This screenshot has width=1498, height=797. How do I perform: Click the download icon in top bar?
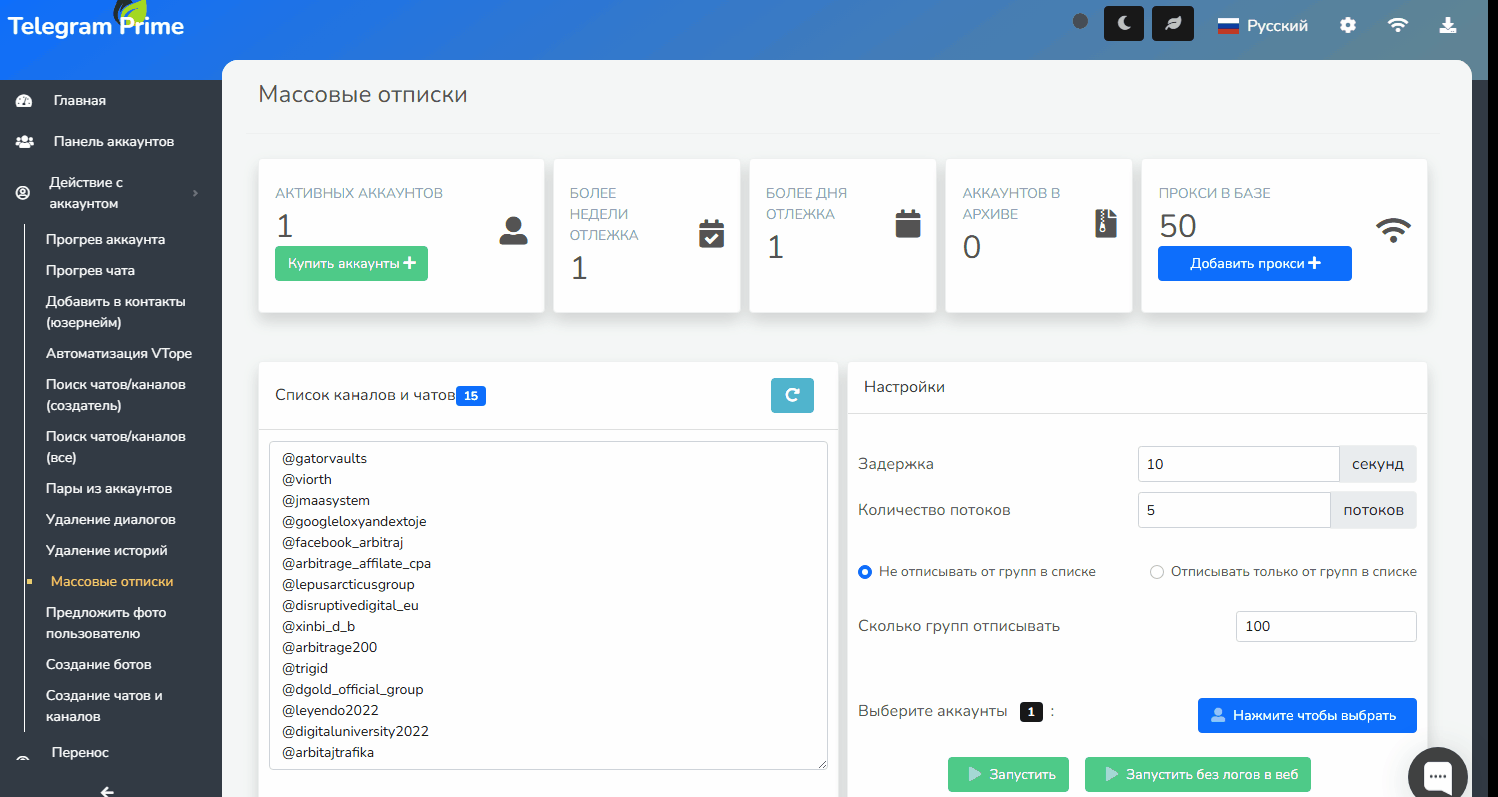click(x=1447, y=25)
